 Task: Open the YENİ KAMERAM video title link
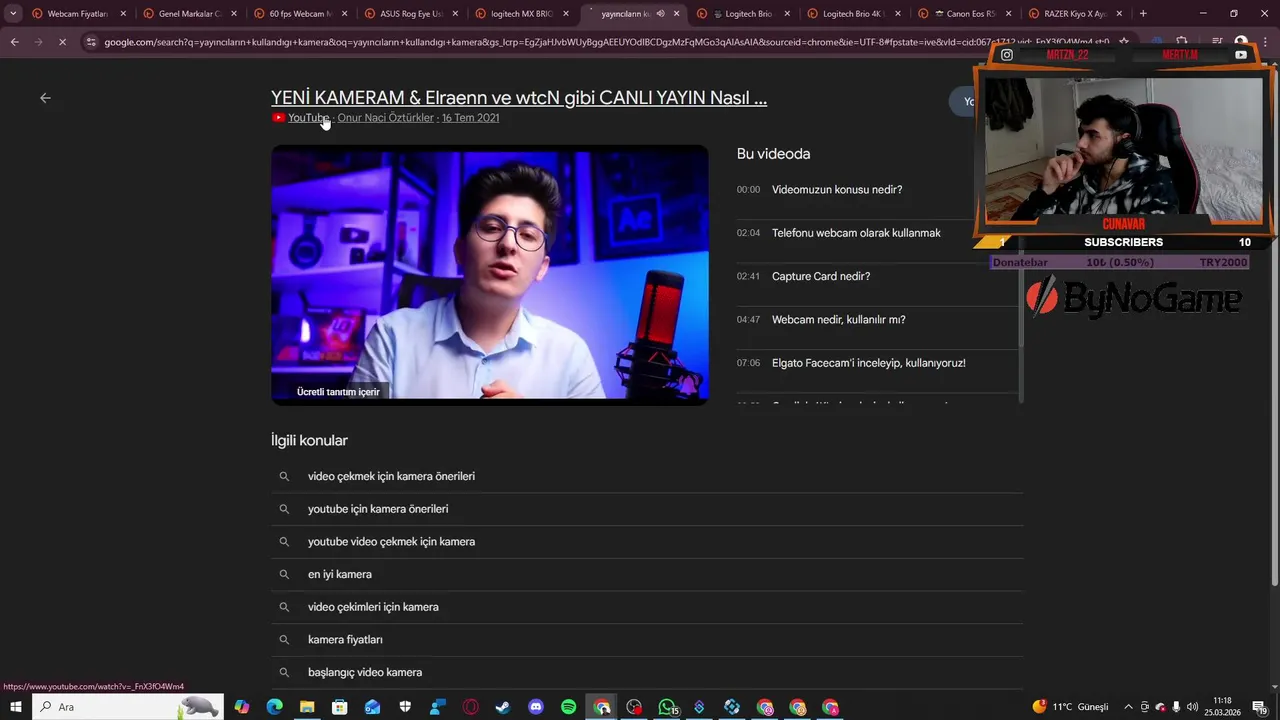coord(519,98)
